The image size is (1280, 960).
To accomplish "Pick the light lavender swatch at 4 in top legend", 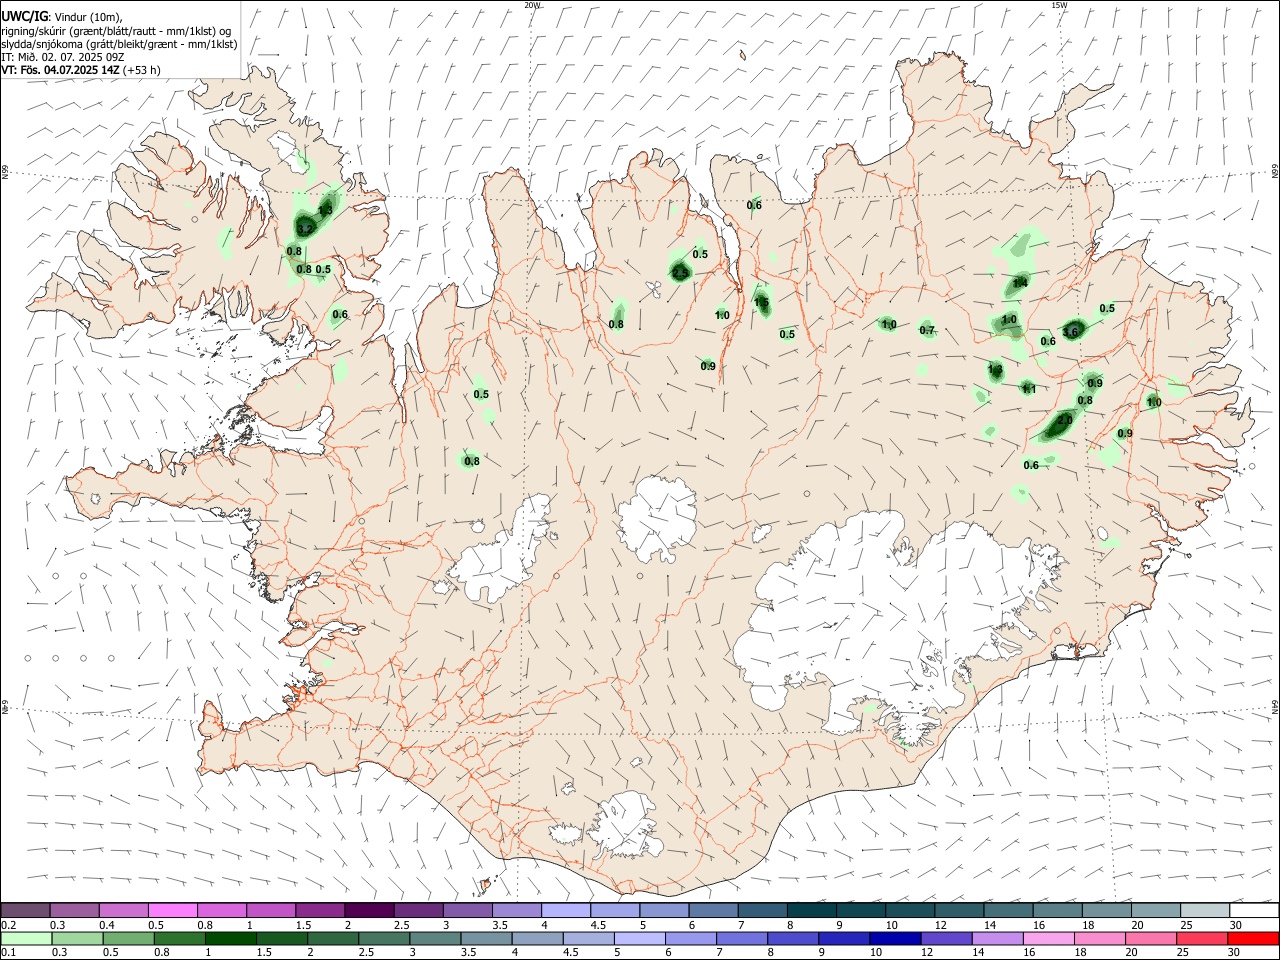I will pyautogui.click(x=565, y=910).
